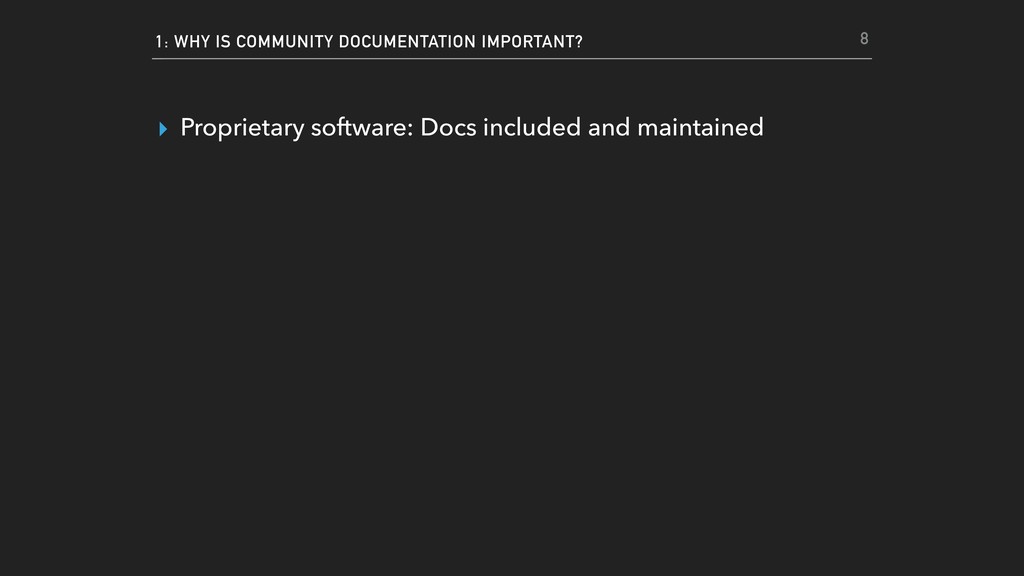The height and width of the screenshot is (576, 1024).
Task: Click the slide header title text
Action: tap(368, 41)
